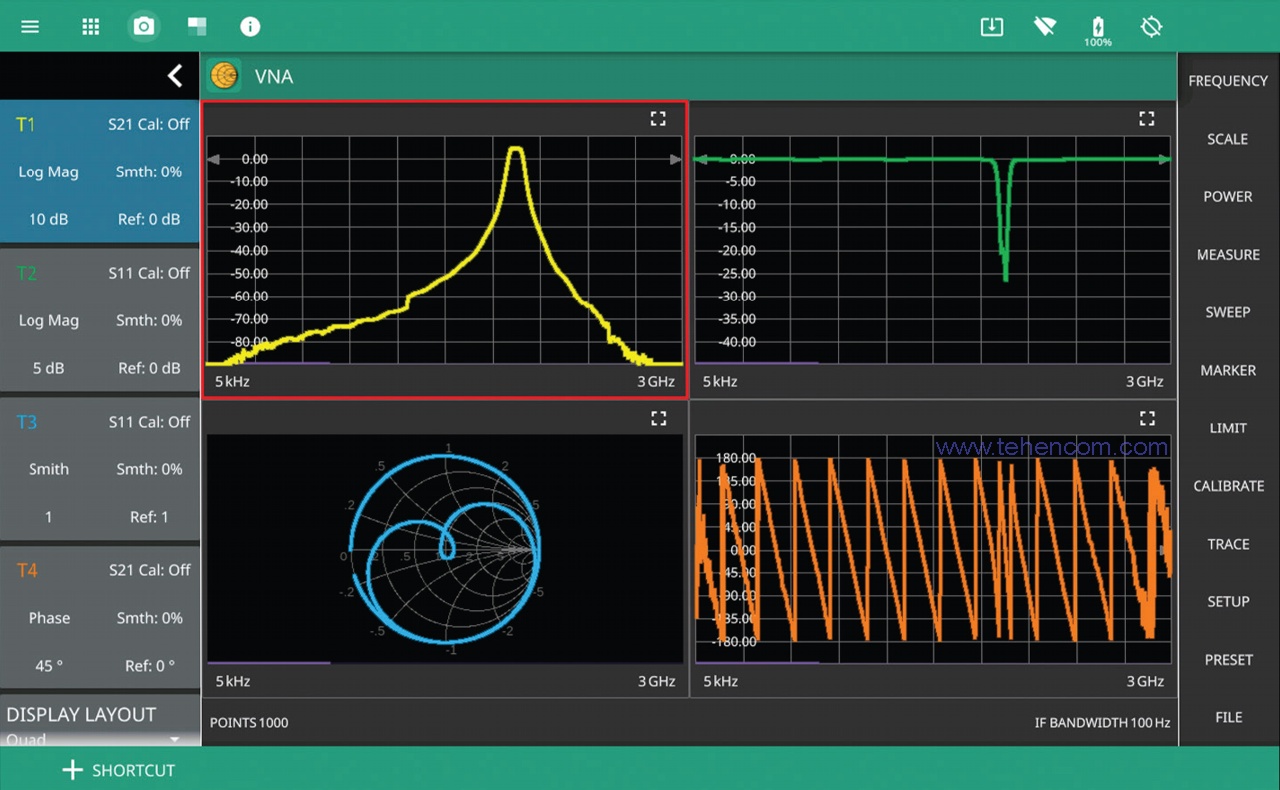The height and width of the screenshot is (790, 1280).
Task: Click the save/download icon in top bar
Action: point(991,26)
